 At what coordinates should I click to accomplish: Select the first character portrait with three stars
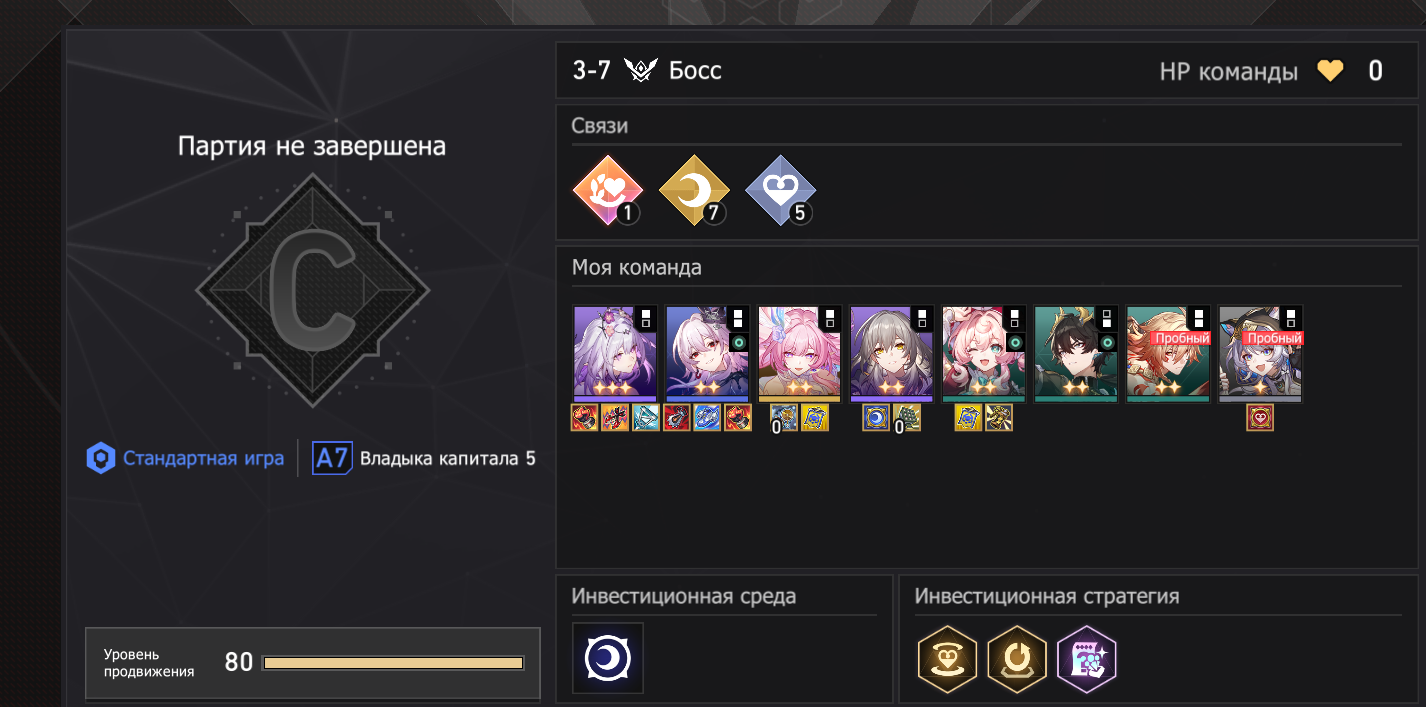pos(615,354)
